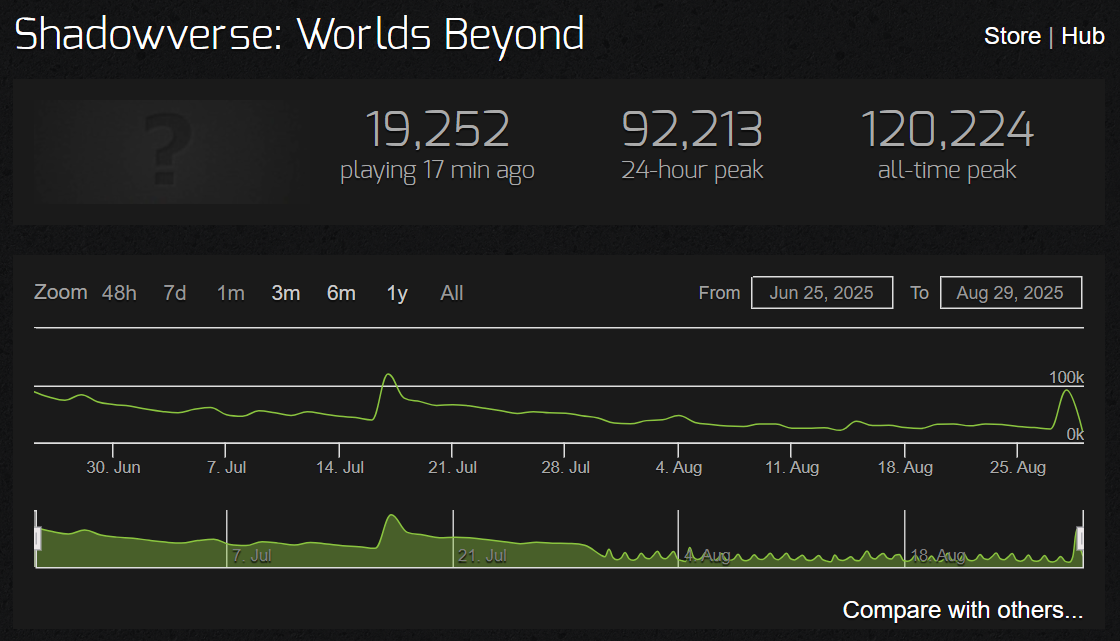
Task: Click the 14. Jul axis label
Action: tap(340, 467)
